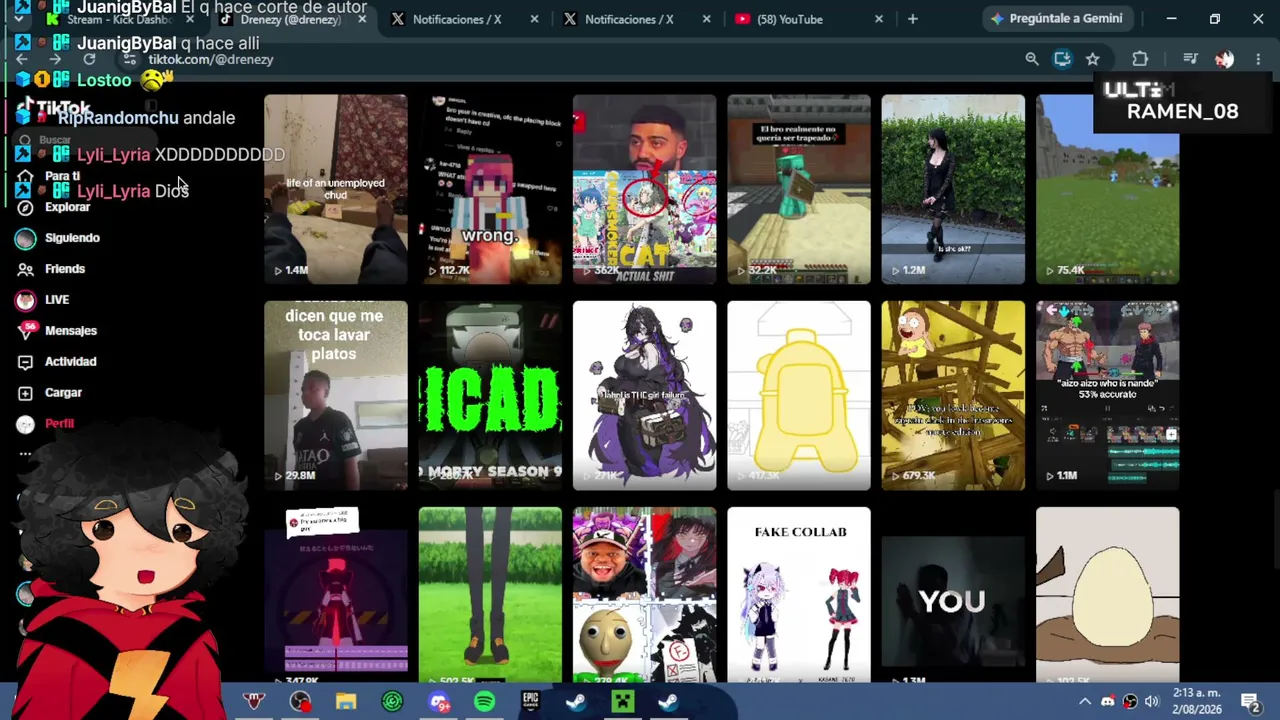The height and width of the screenshot is (720, 1280).
Task: Reload the TikTok page
Action: [89, 59]
